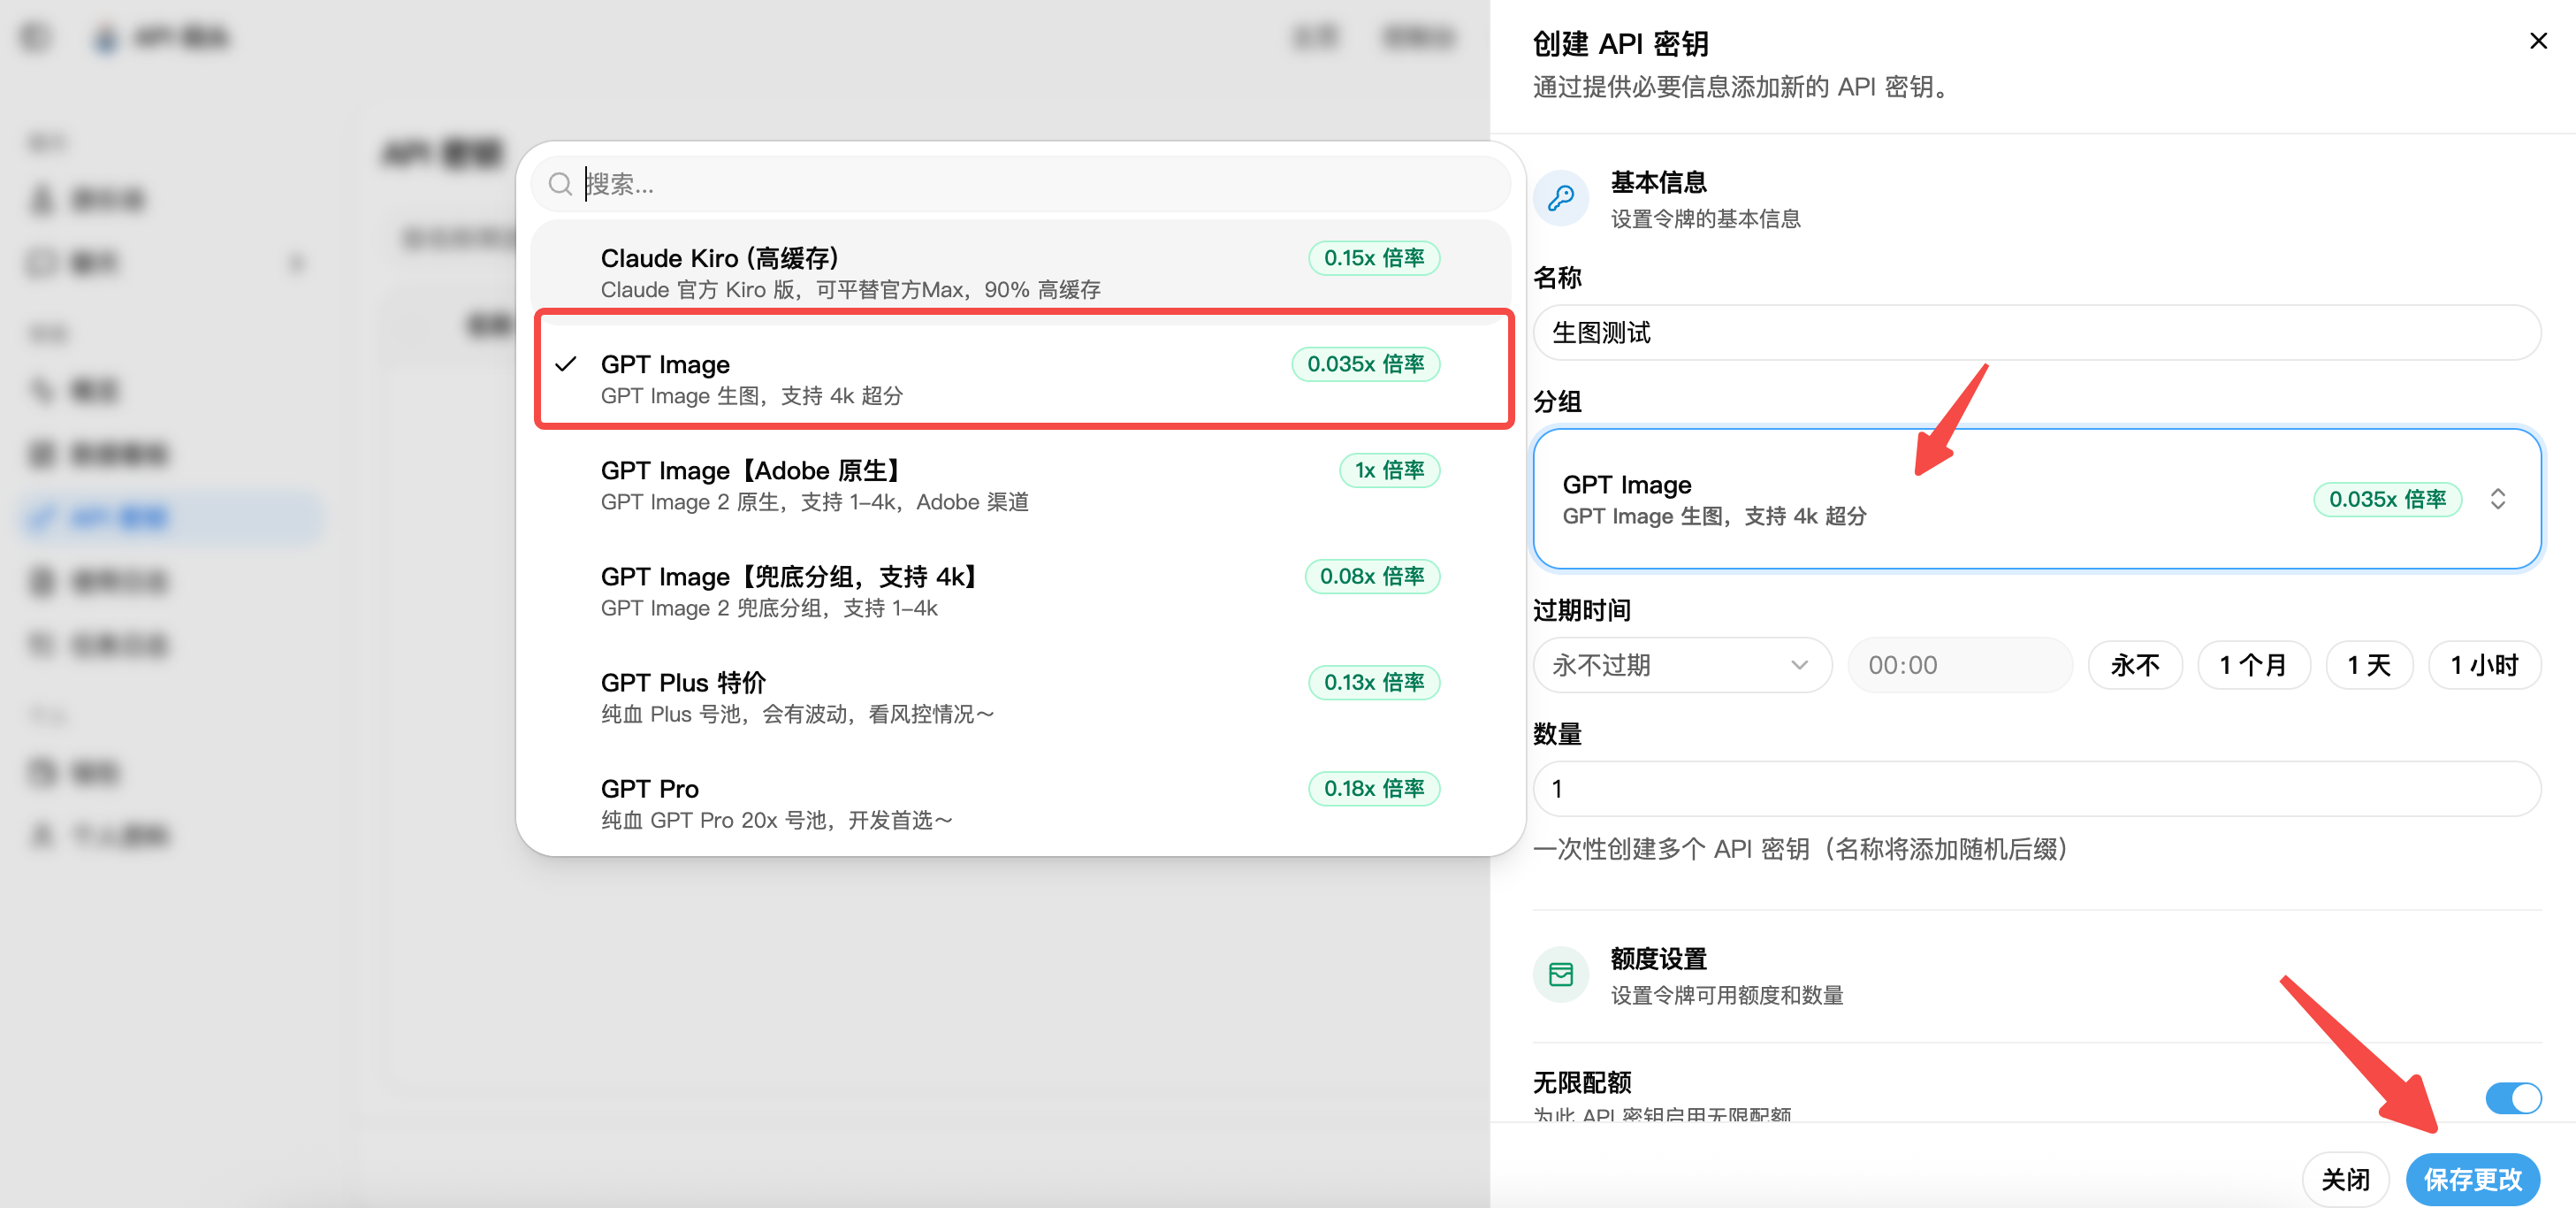2576x1208 pixels.
Task: Click the 0.18x 倍率 badge
Action: (1373, 788)
